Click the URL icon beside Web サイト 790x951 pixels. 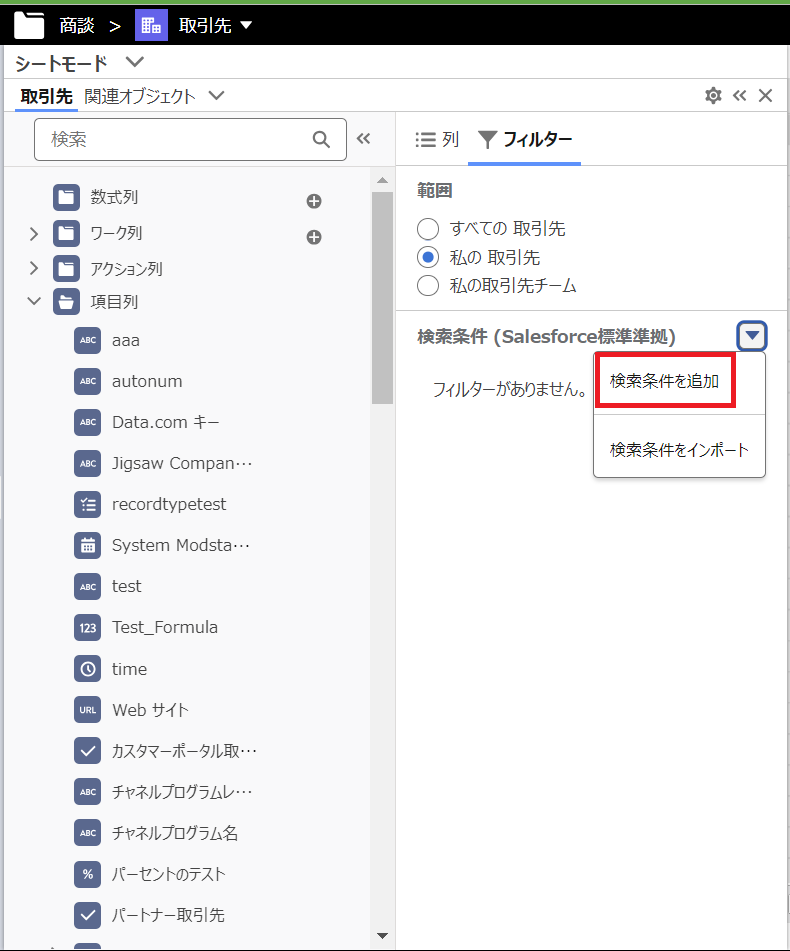coord(87,710)
